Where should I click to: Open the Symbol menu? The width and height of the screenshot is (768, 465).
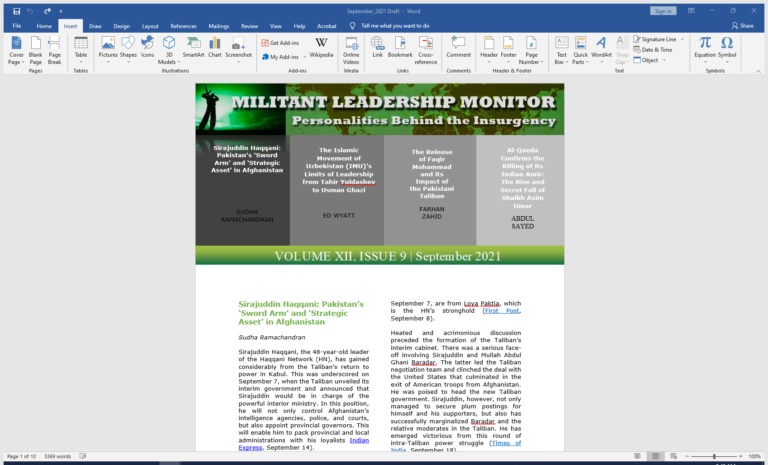727,50
